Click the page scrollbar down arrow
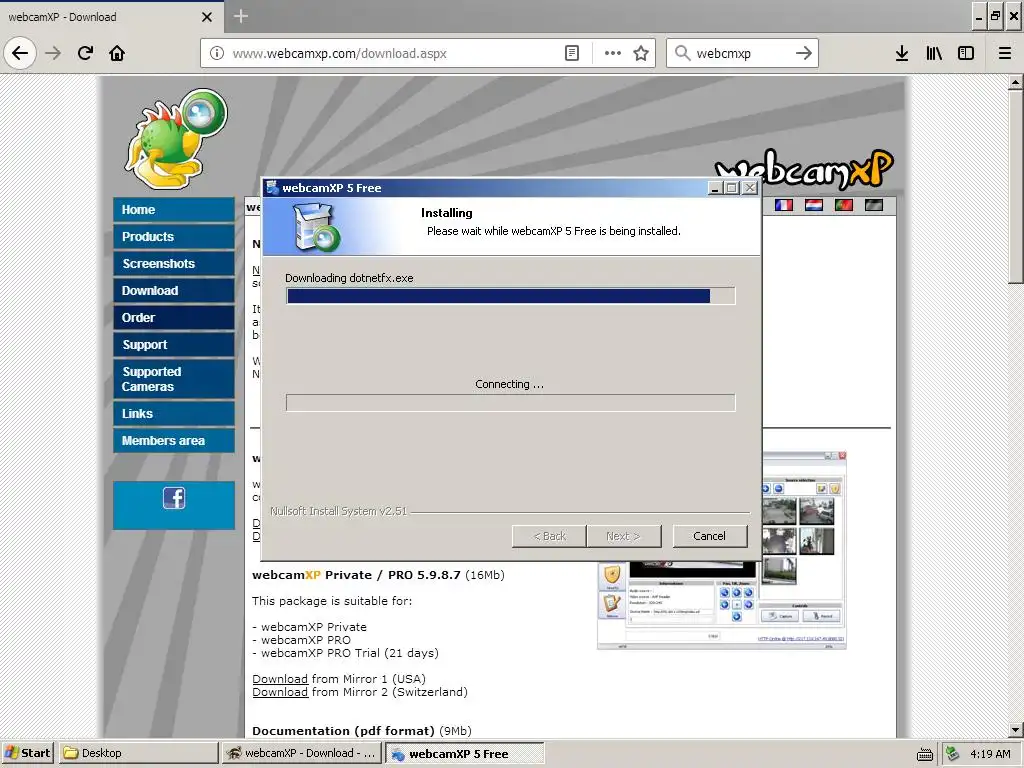The image size is (1024, 768). [1015, 730]
